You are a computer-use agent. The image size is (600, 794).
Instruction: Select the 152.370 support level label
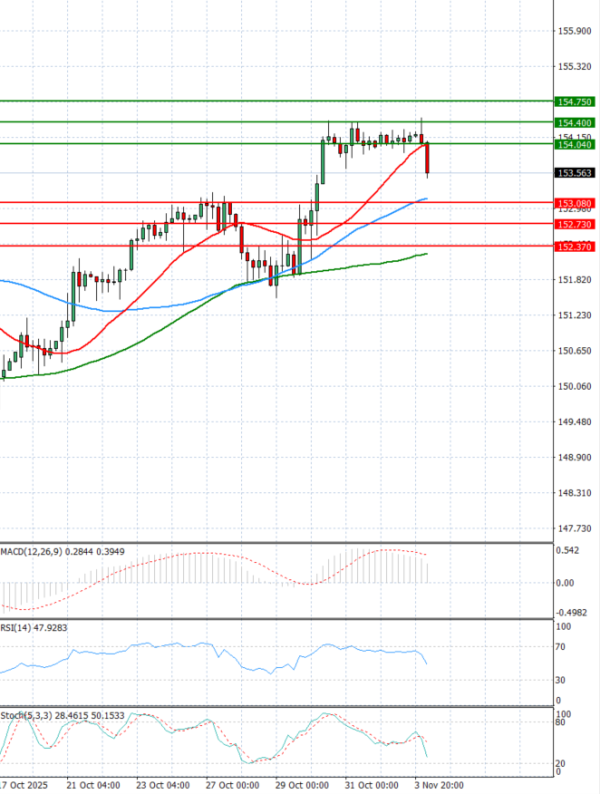click(x=573, y=246)
